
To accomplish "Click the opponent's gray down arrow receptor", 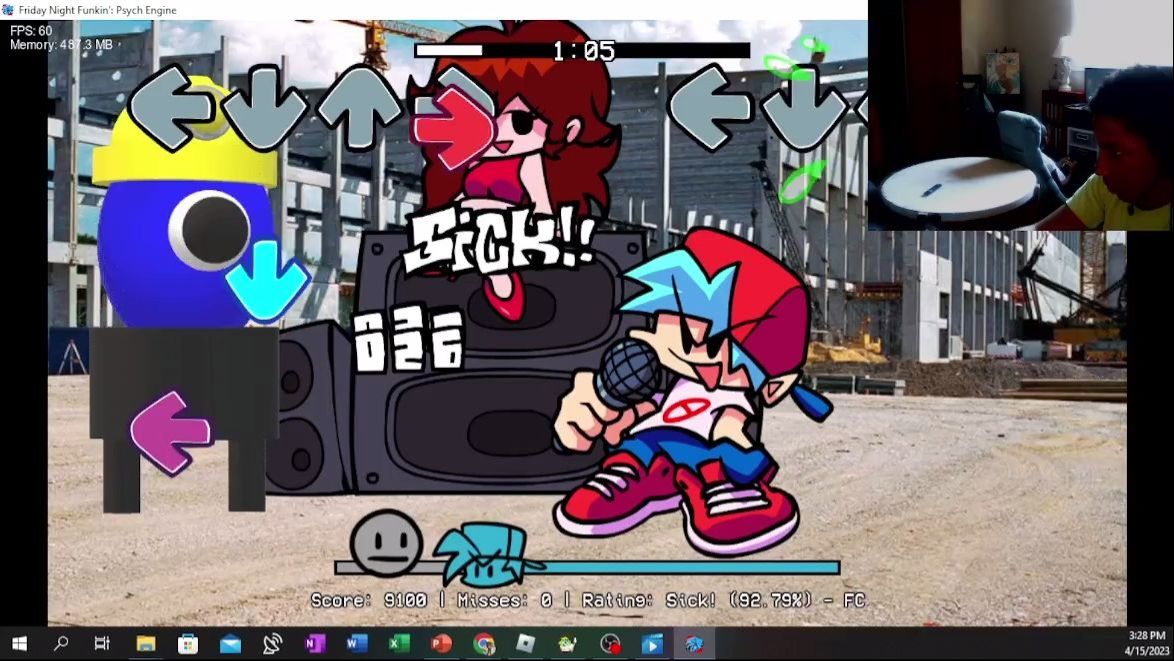I will click(x=264, y=107).
